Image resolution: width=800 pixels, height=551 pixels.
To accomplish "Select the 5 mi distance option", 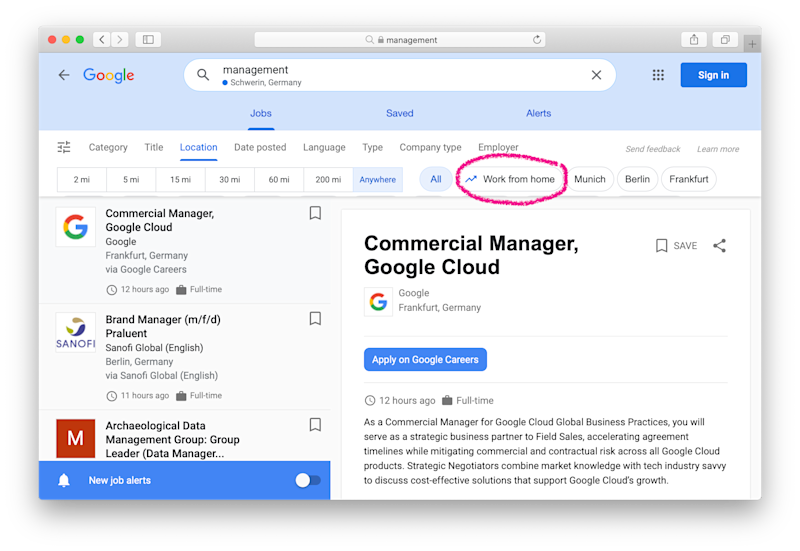I will [x=131, y=180].
